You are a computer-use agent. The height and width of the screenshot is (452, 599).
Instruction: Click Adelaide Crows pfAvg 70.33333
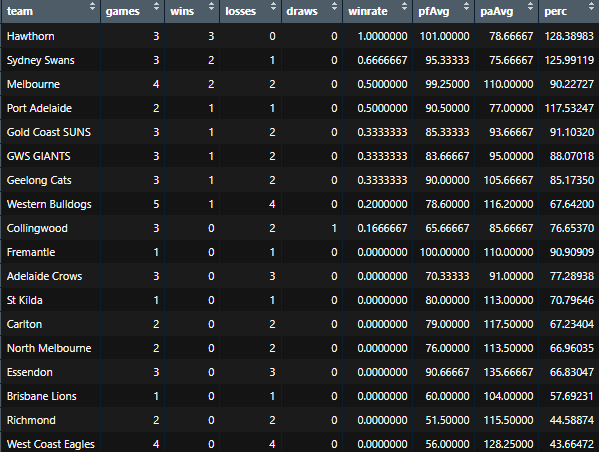coord(447,276)
